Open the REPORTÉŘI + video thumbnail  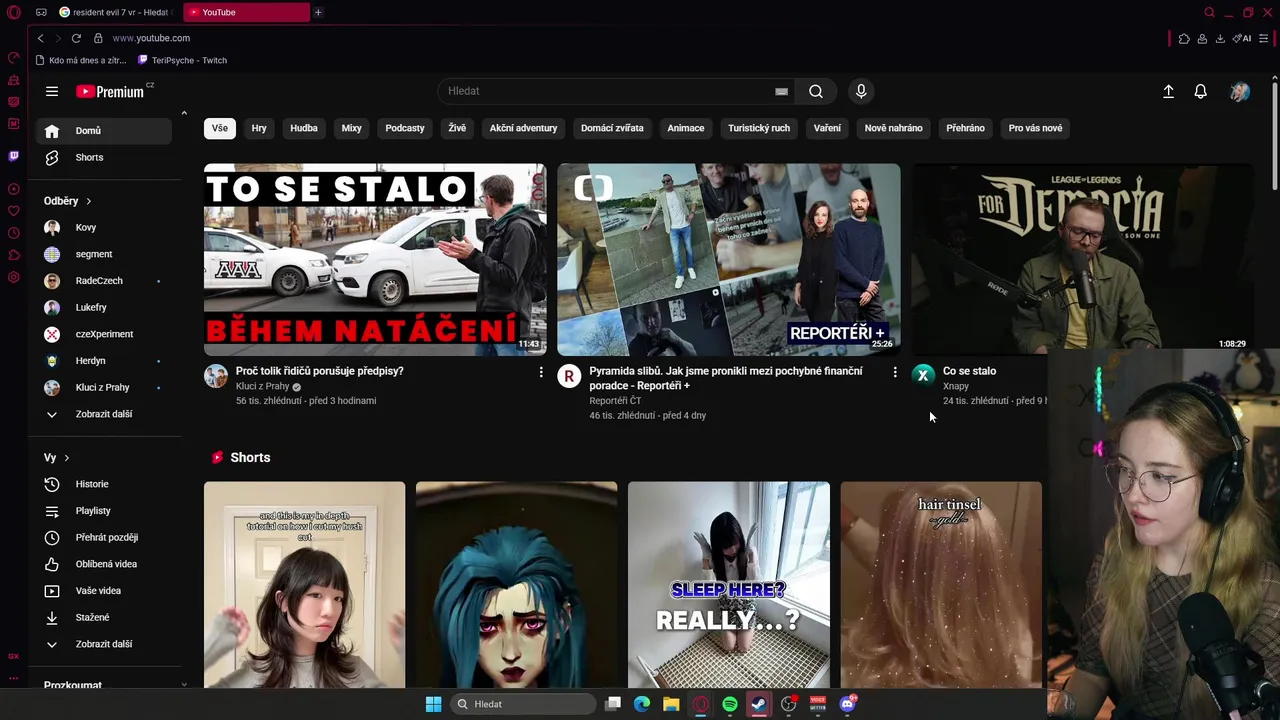[729, 260]
